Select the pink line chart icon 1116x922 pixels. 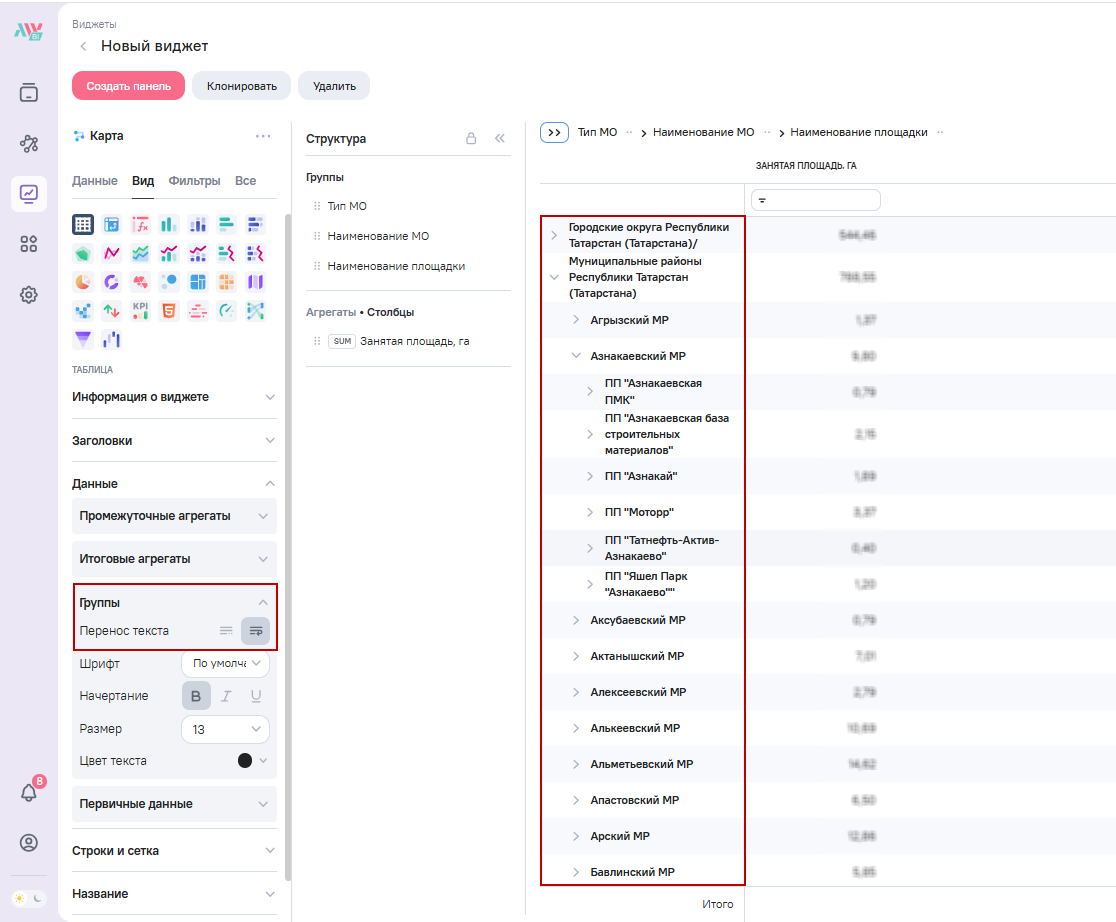(x=112, y=253)
